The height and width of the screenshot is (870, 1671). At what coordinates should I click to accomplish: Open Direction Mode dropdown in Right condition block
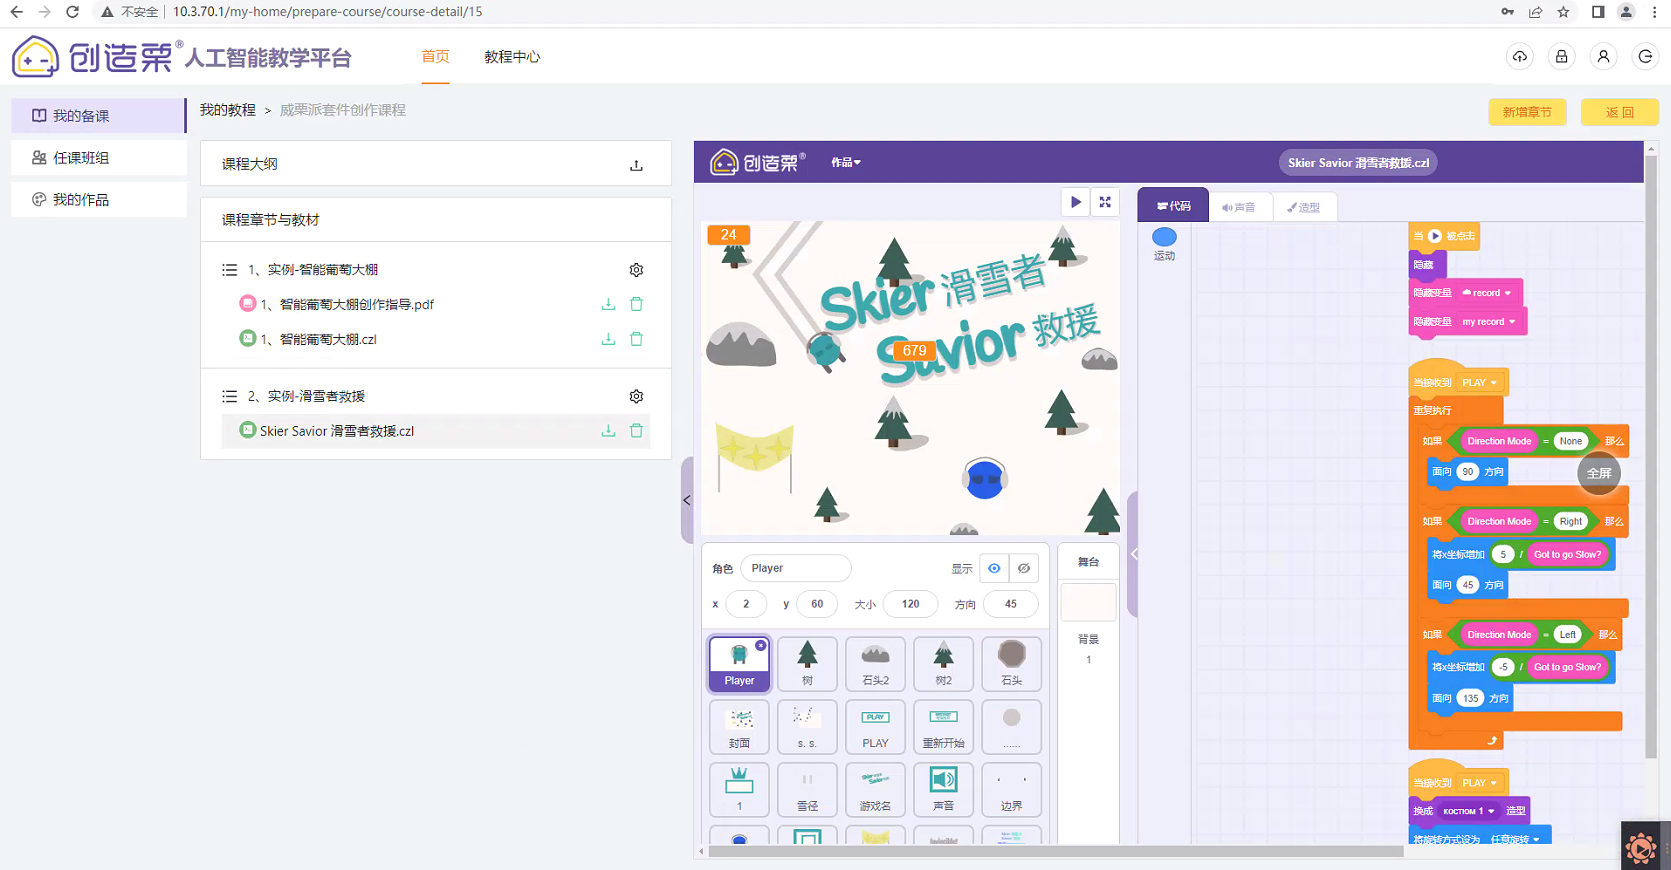(x=1498, y=521)
